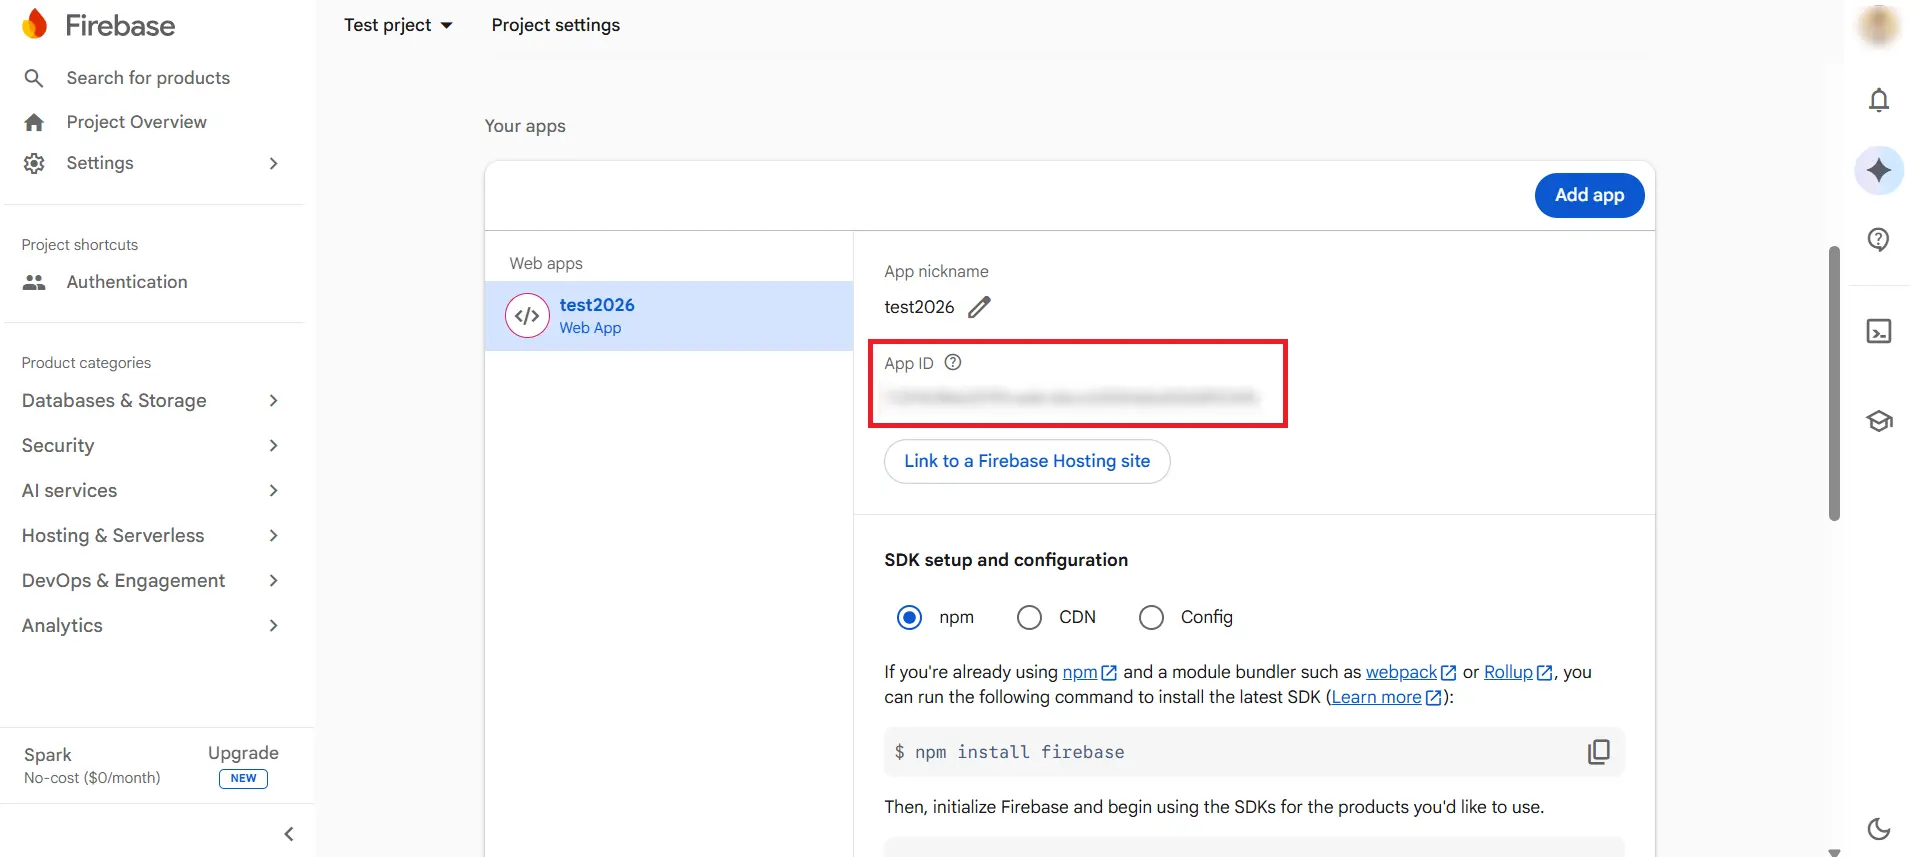Open the Cloud Shell terminal icon
This screenshot has width=1913, height=857.
coord(1879,331)
